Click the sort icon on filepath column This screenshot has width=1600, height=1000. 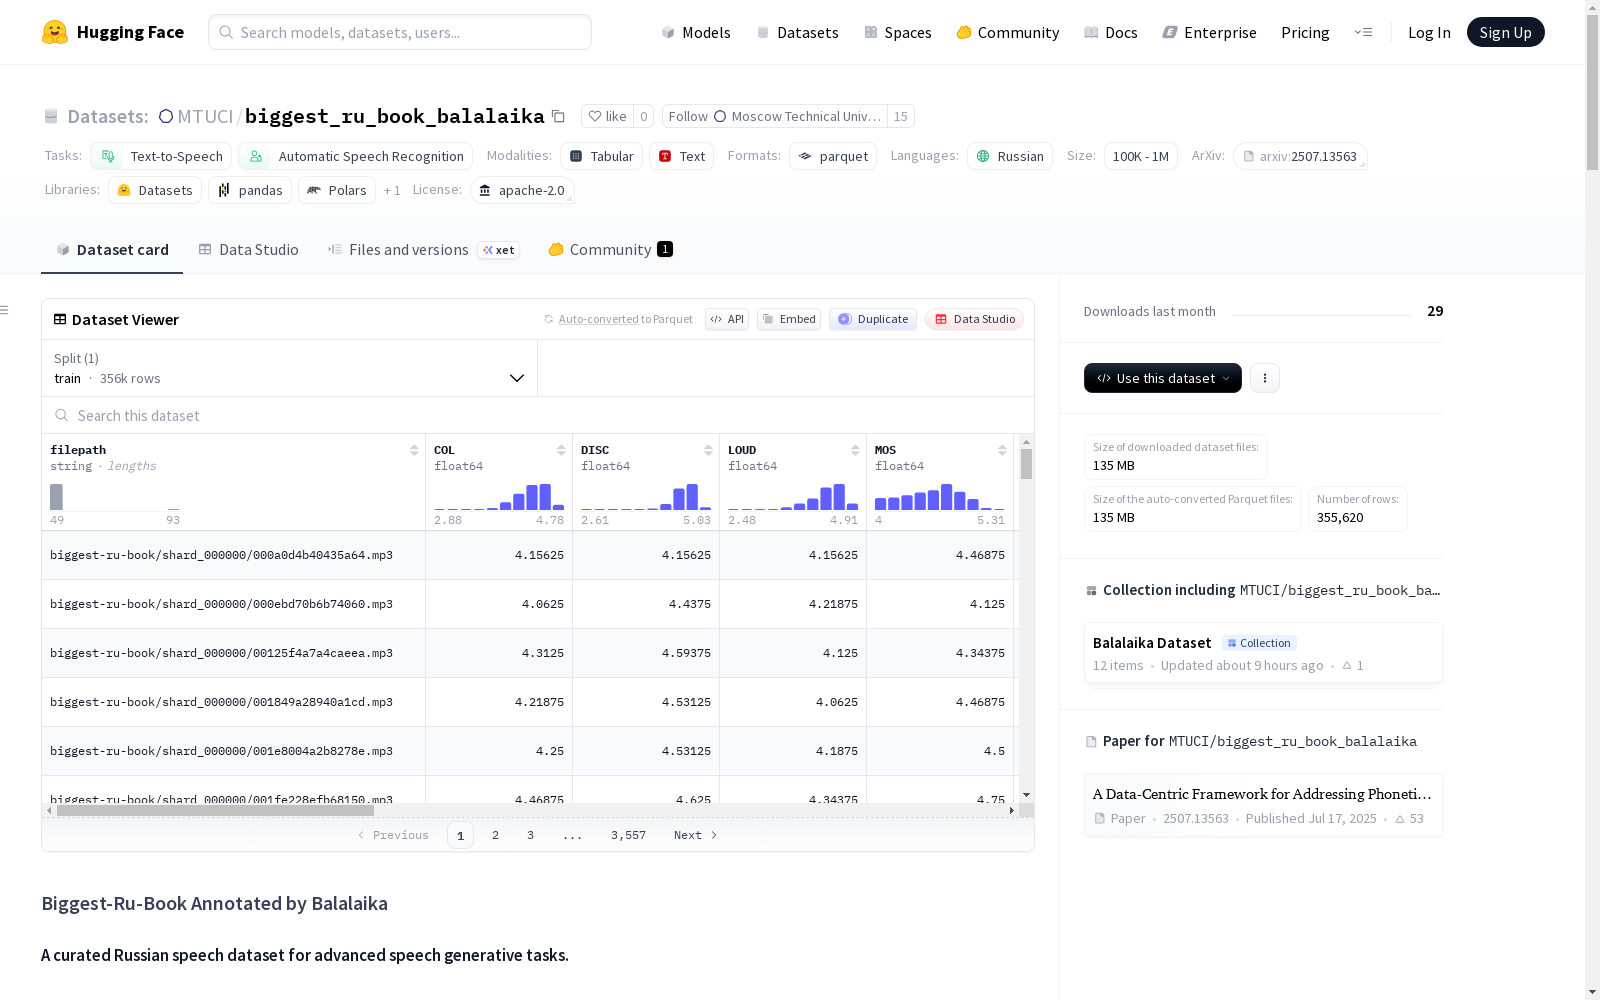414,450
